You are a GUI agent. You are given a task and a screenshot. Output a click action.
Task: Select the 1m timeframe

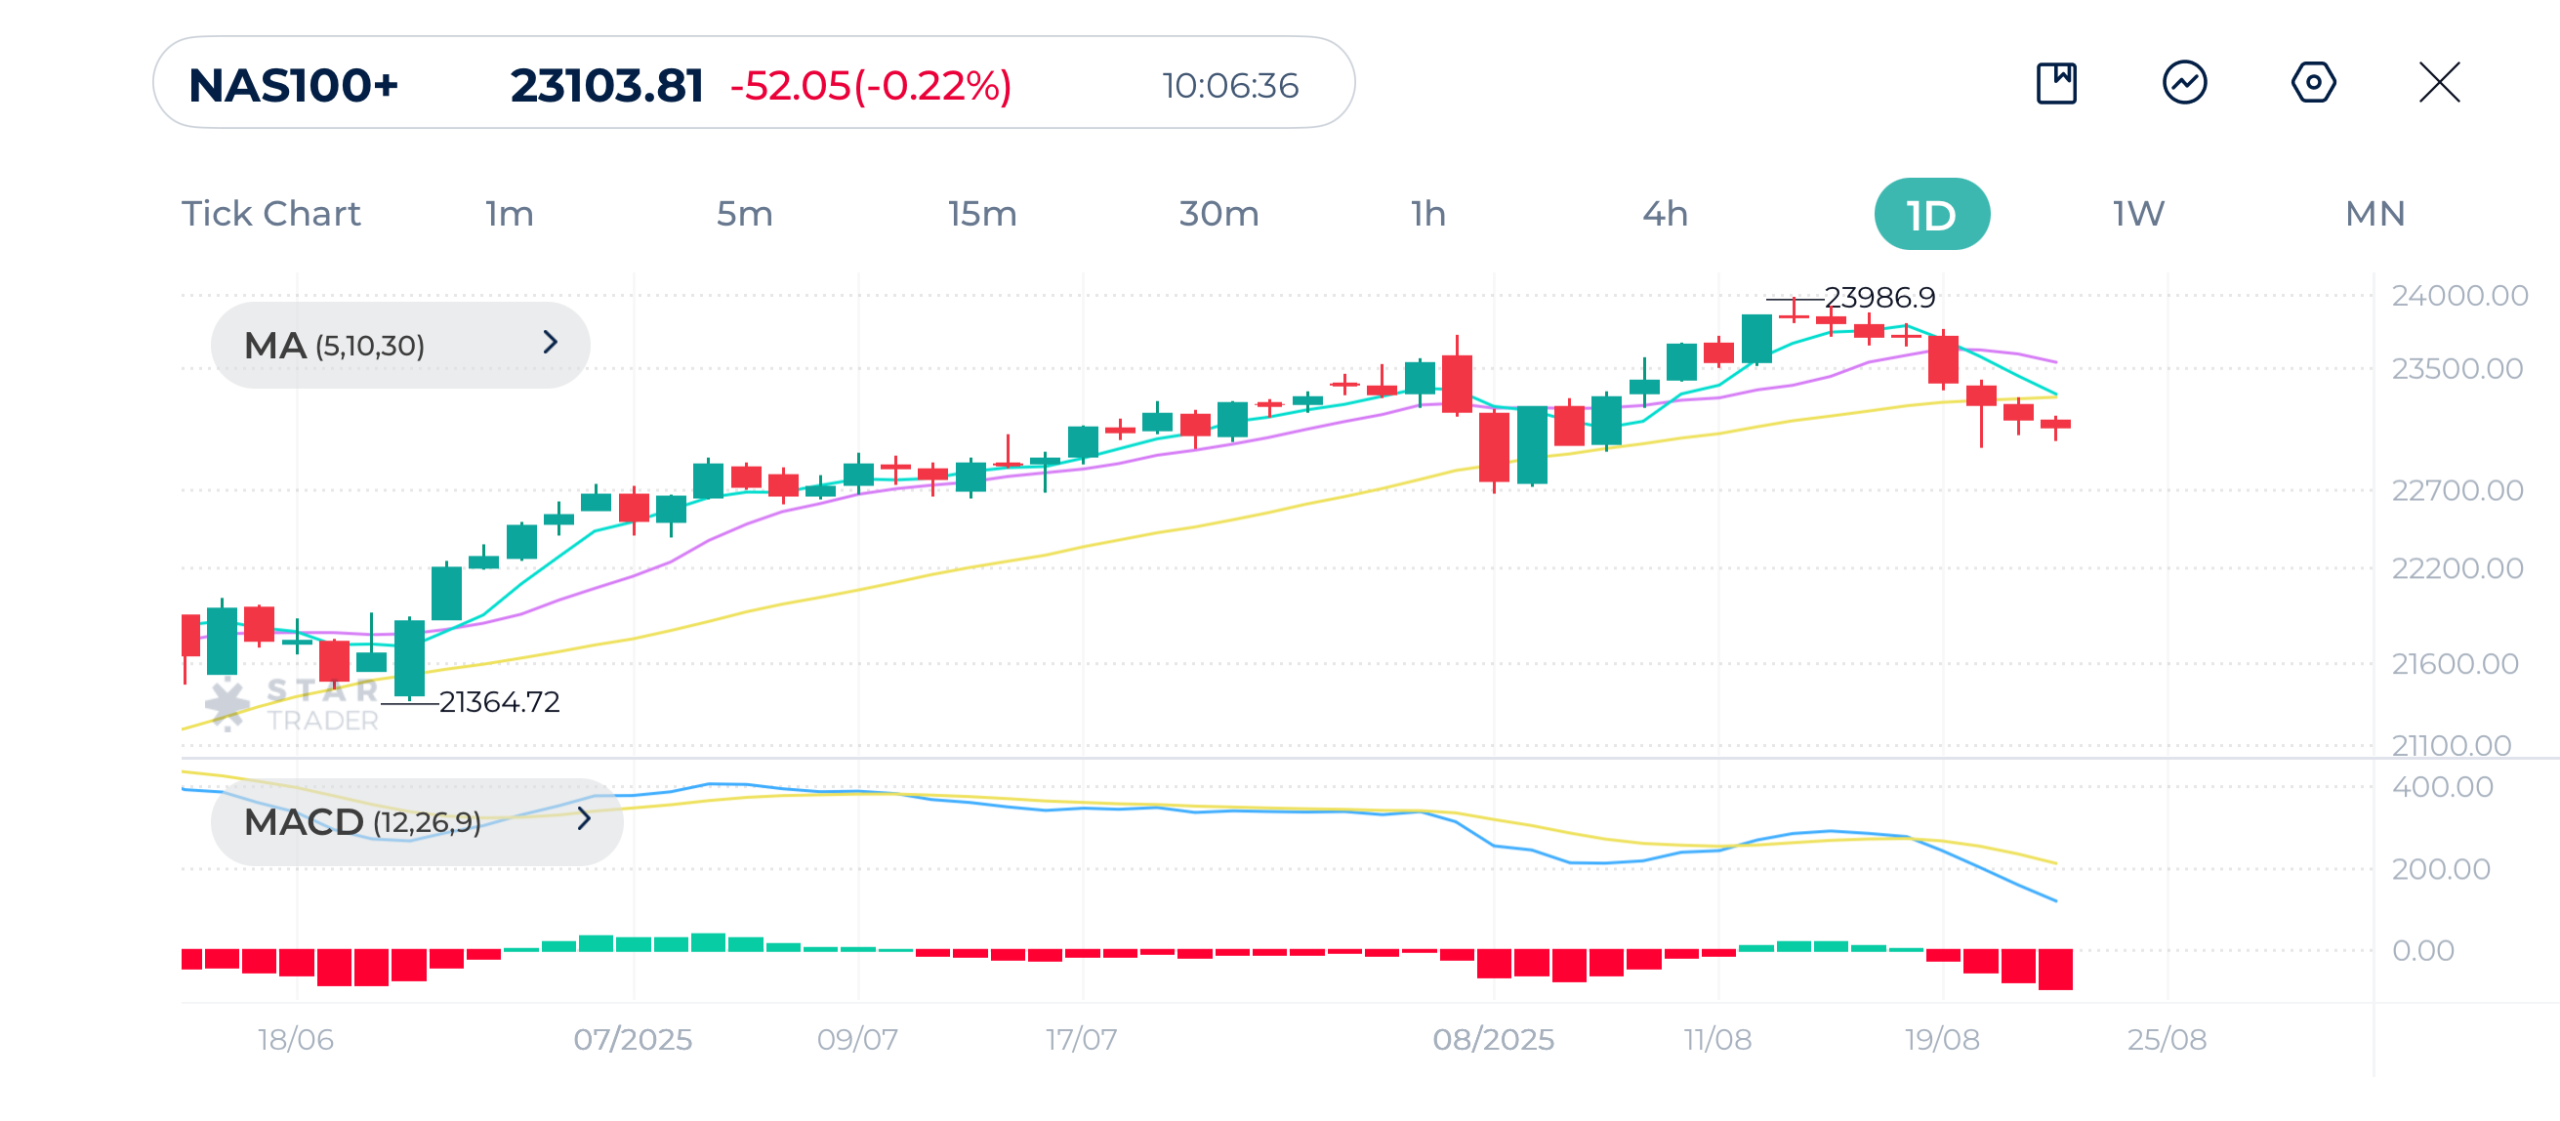[509, 214]
